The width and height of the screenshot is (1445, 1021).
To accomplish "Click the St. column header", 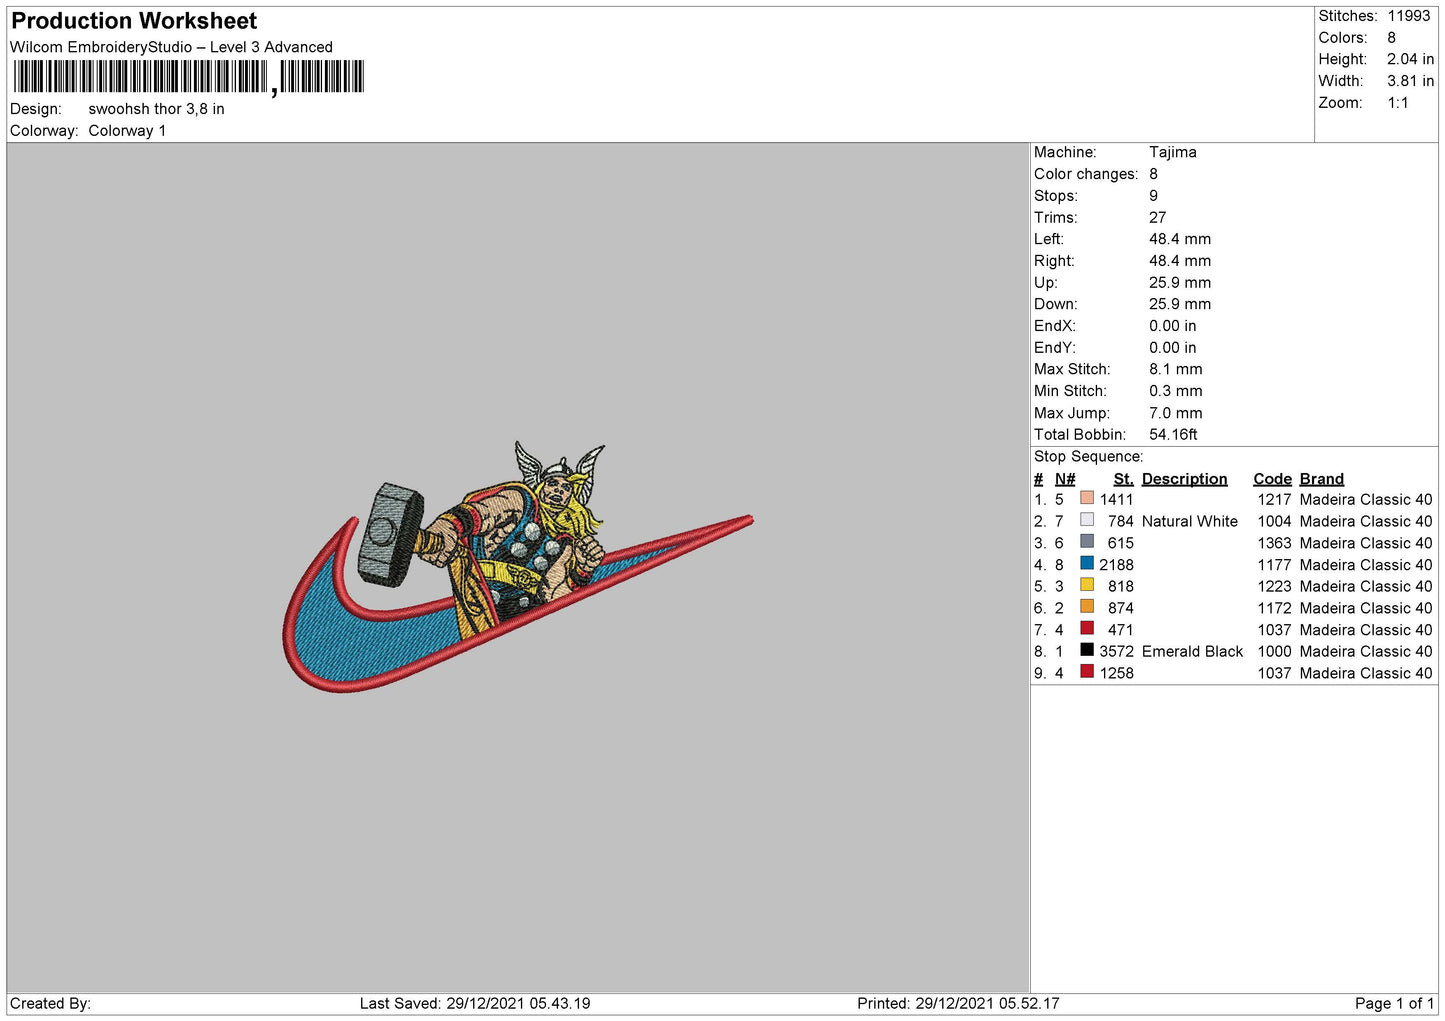I will click(x=1123, y=479).
